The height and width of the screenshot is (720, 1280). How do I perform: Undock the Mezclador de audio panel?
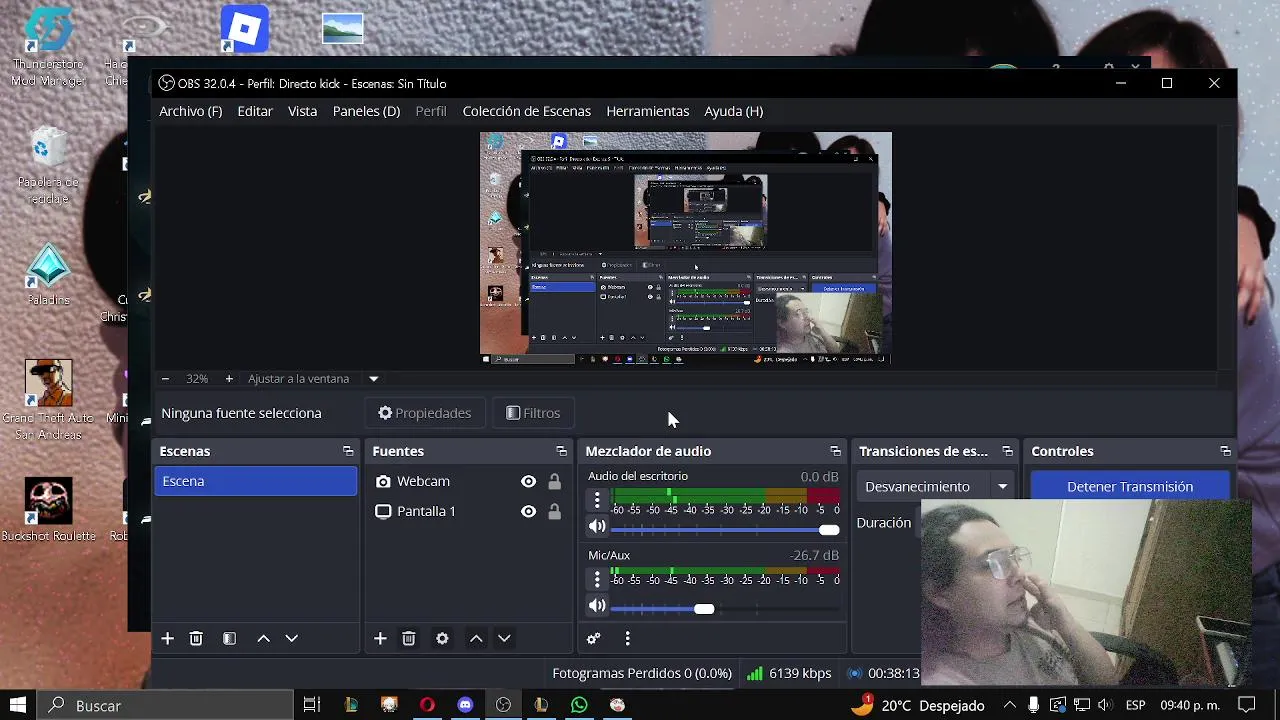pyautogui.click(x=835, y=451)
